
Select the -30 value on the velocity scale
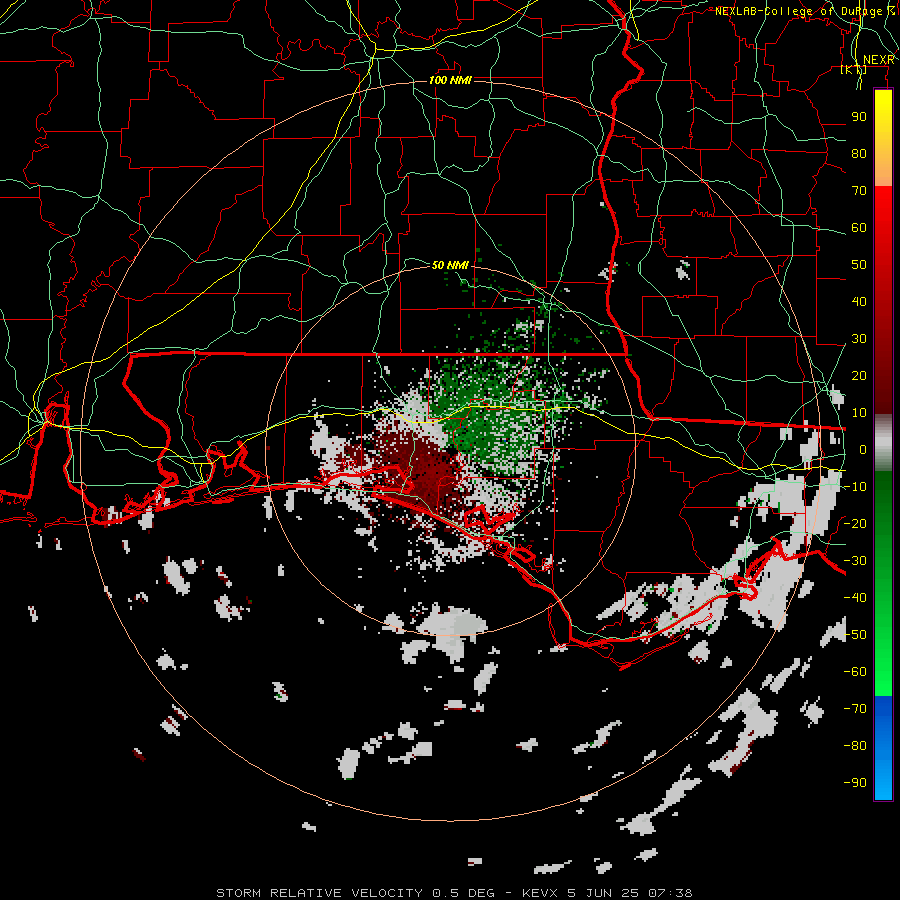click(855, 561)
